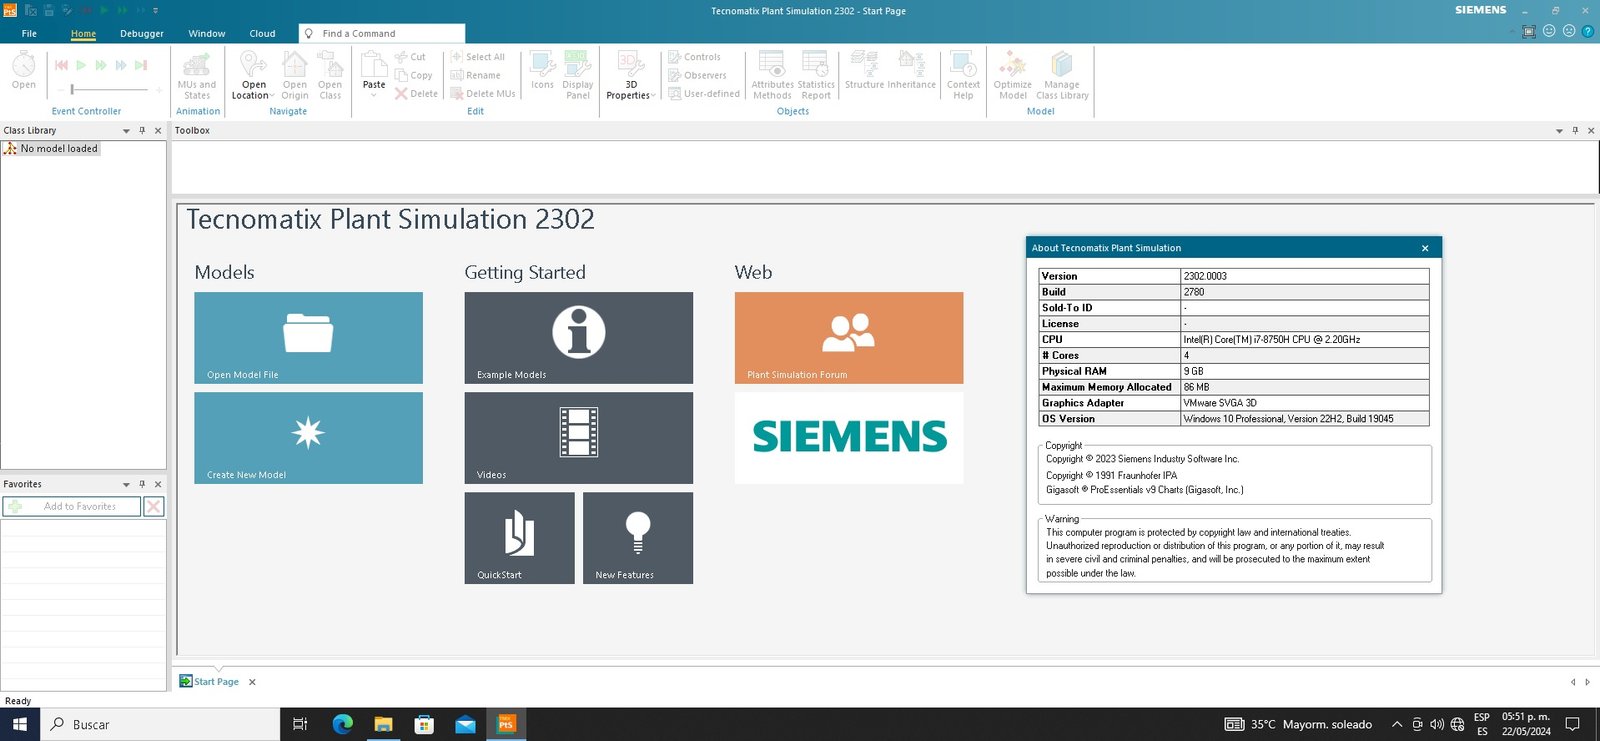
Task: Toggle the Favorites panel pin
Action: tap(142, 484)
